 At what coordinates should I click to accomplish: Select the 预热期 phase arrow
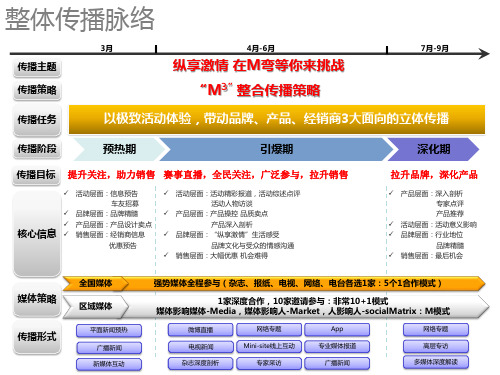119,149
